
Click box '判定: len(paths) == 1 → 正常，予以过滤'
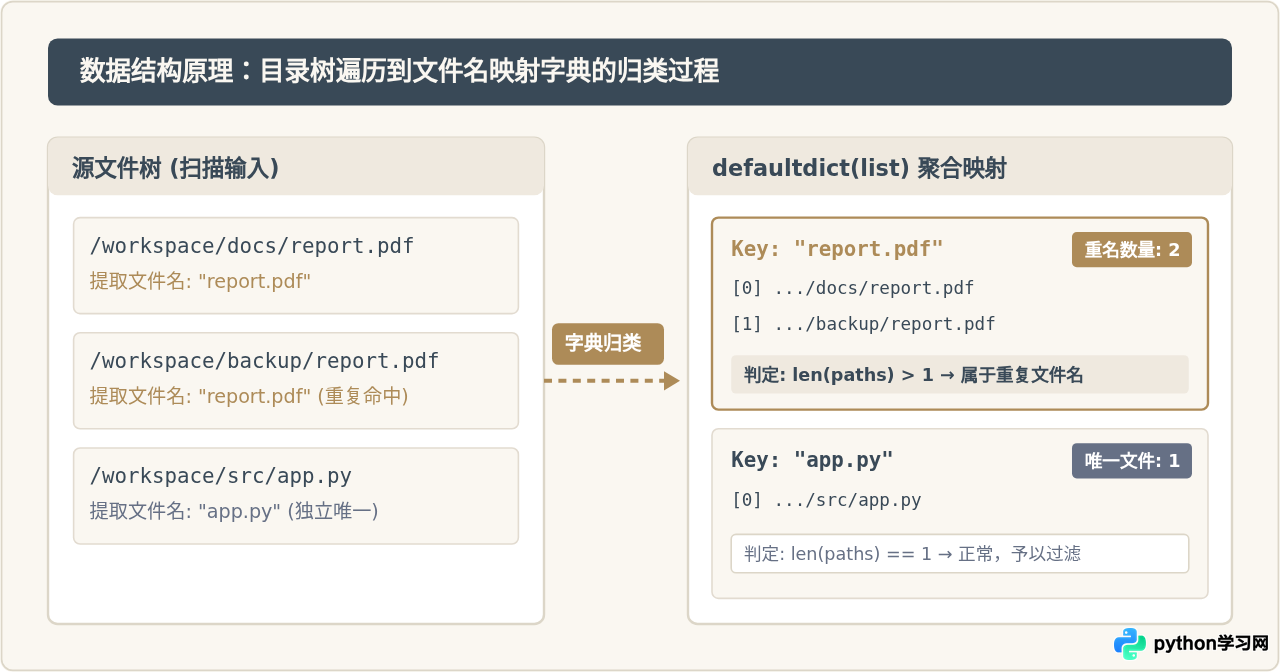pos(960,554)
